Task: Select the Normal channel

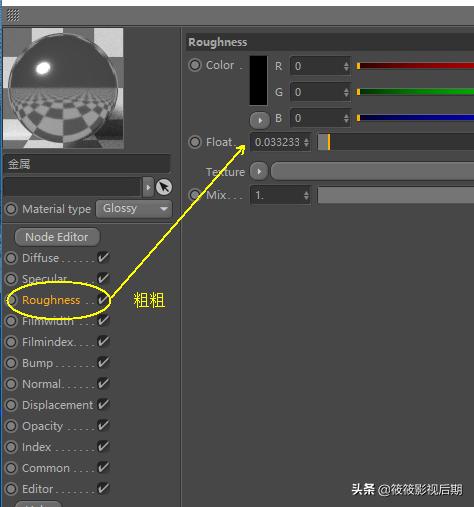Action: coord(41,384)
